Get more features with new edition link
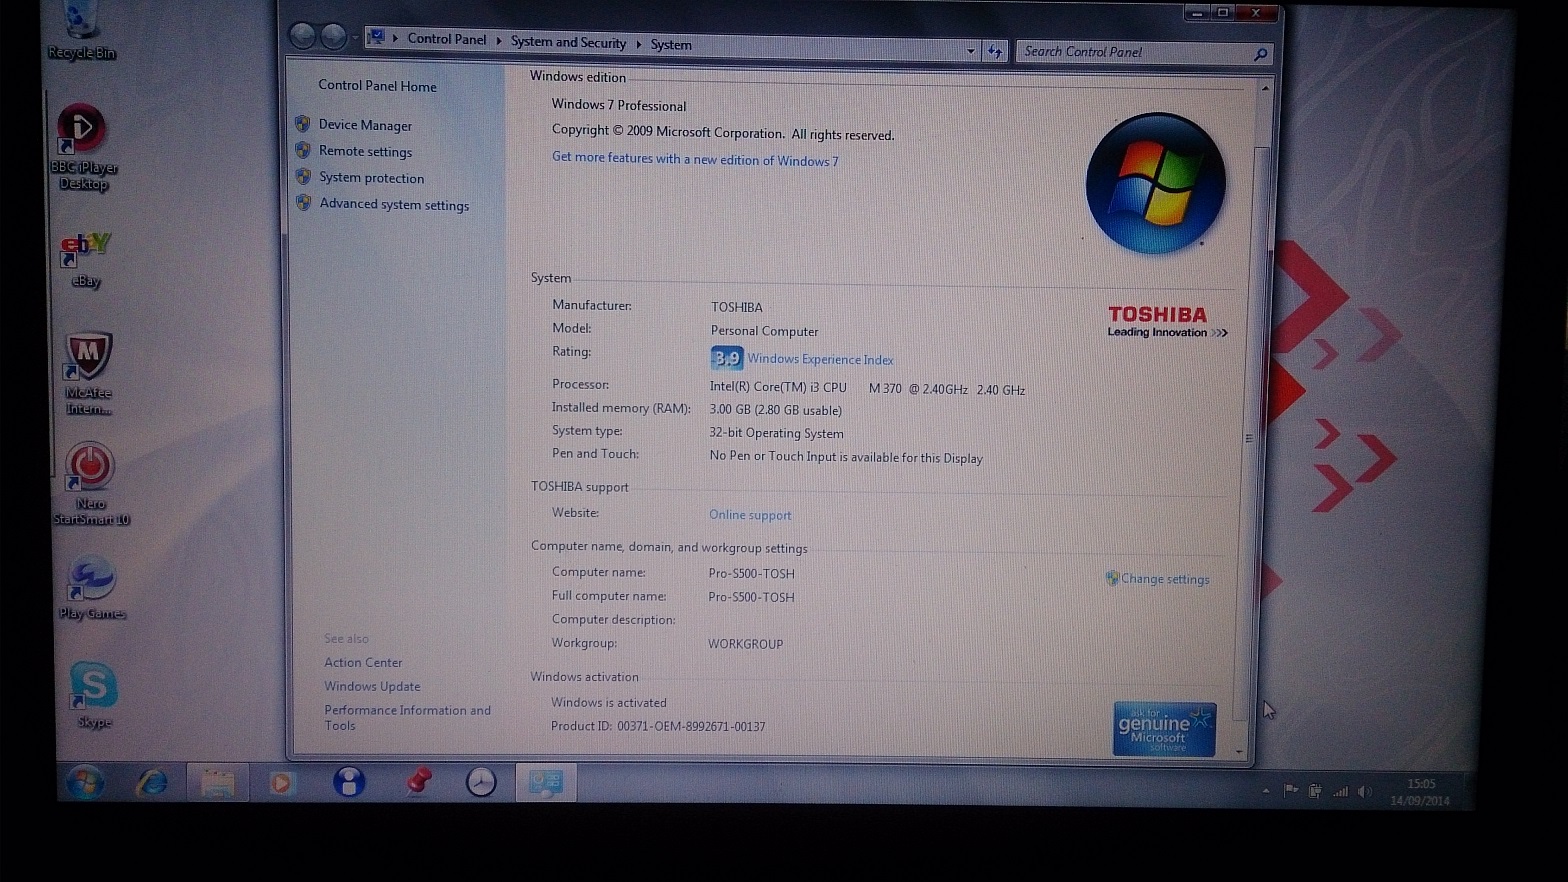Viewport: 1568px width, 882px height. click(x=695, y=159)
